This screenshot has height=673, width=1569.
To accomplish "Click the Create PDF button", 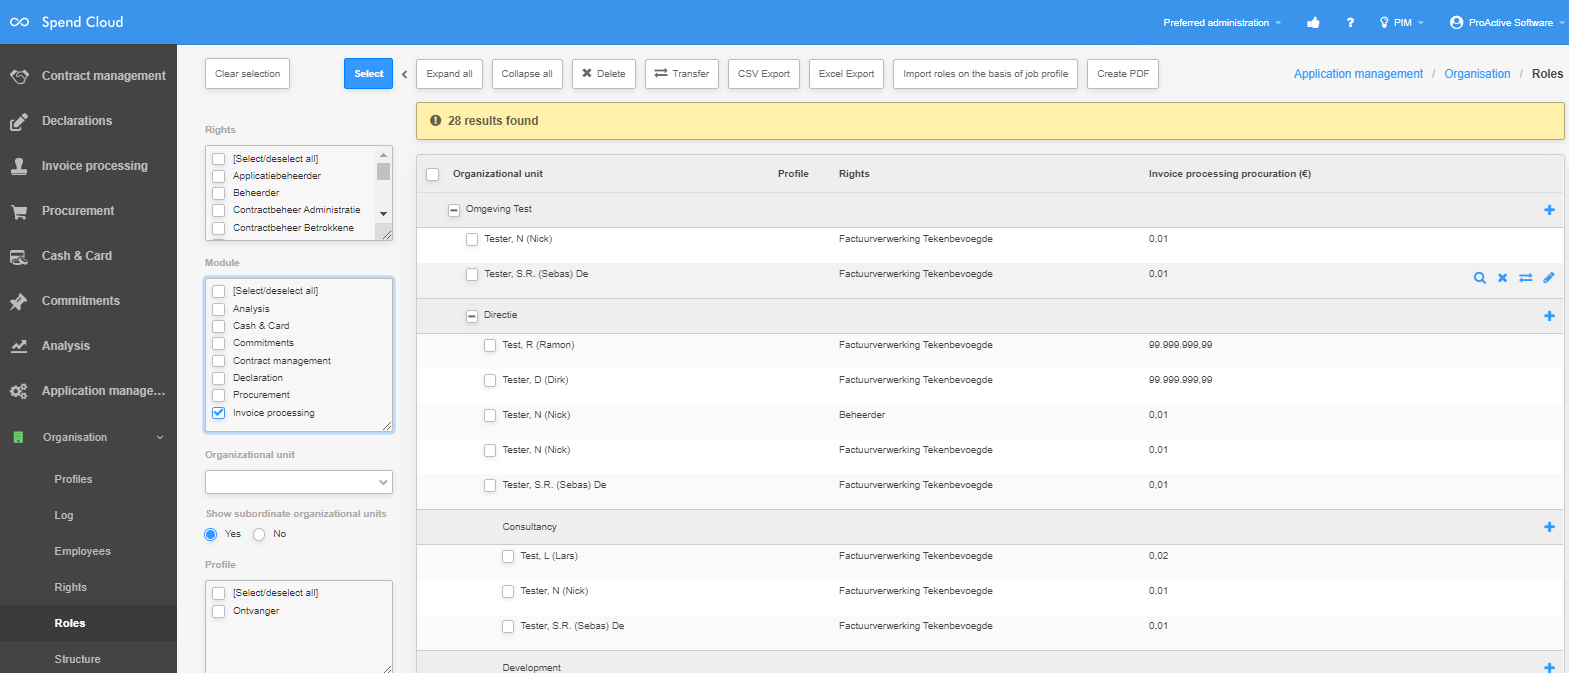I will click(x=1123, y=74).
